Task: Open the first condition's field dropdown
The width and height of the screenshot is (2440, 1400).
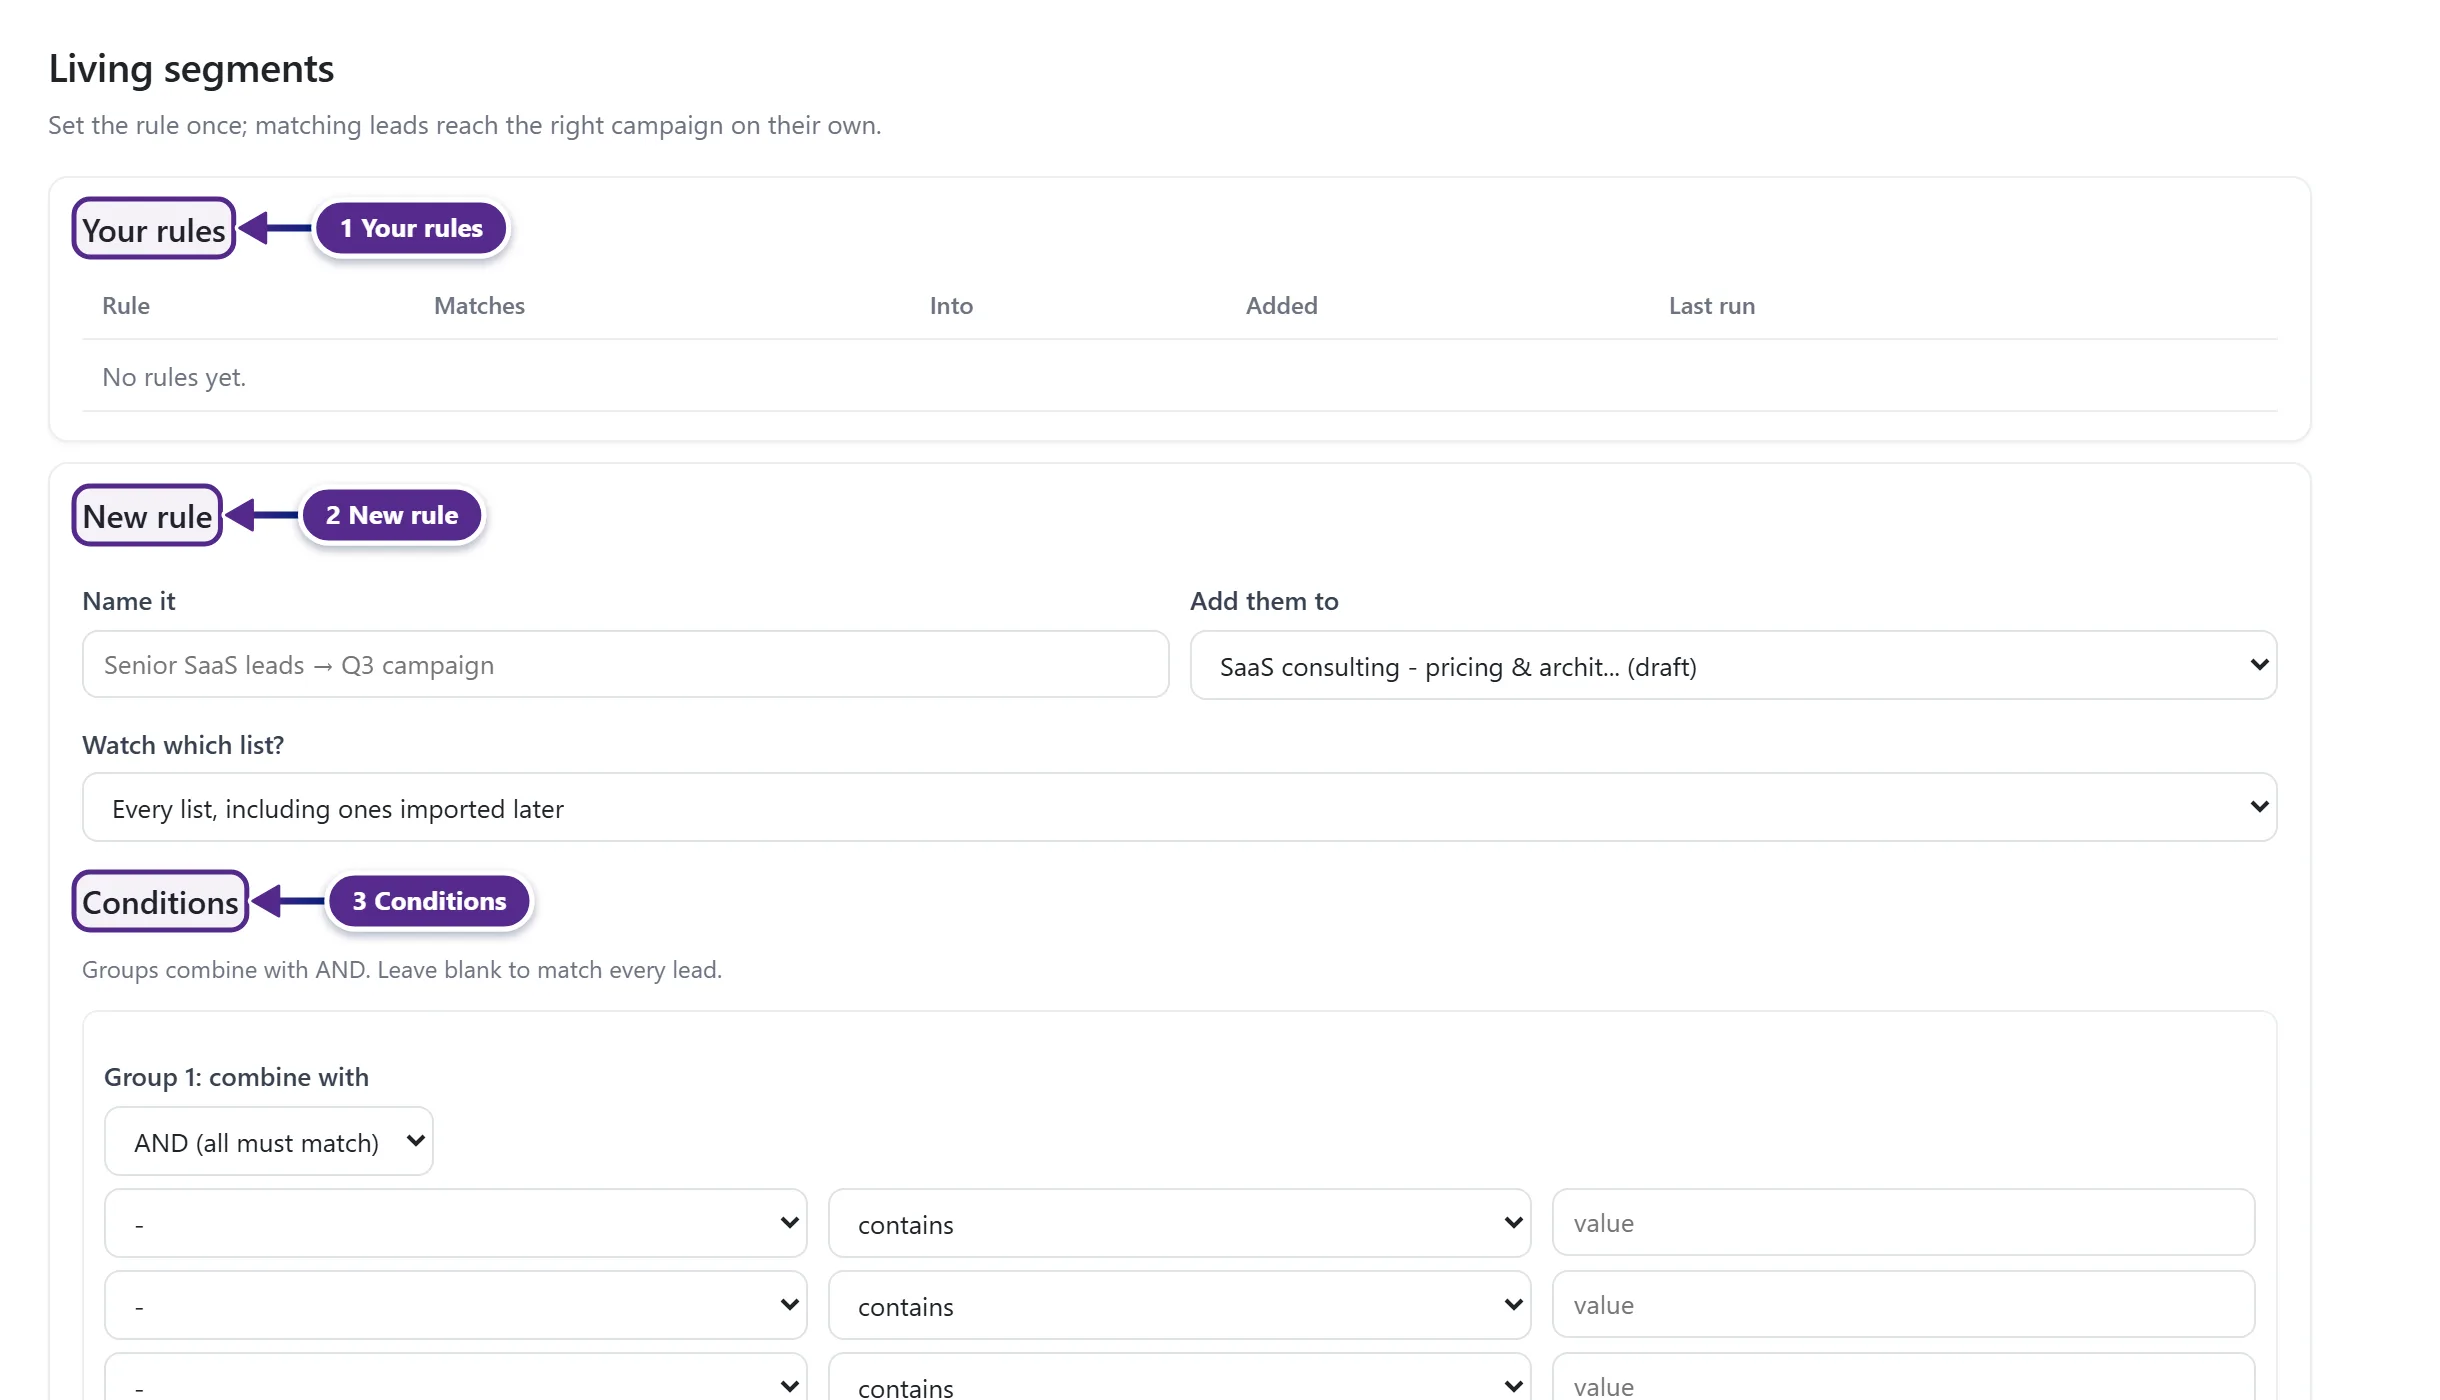Action: [x=455, y=1223]
